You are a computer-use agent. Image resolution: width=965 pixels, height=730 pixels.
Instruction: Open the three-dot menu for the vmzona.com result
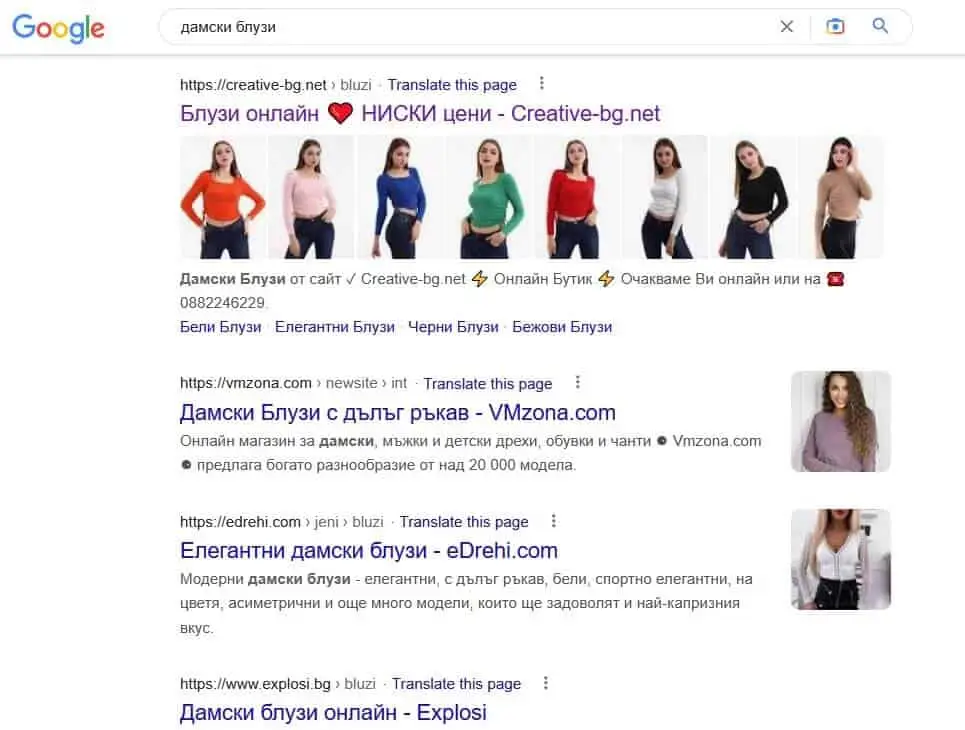[x=577, y=382]
